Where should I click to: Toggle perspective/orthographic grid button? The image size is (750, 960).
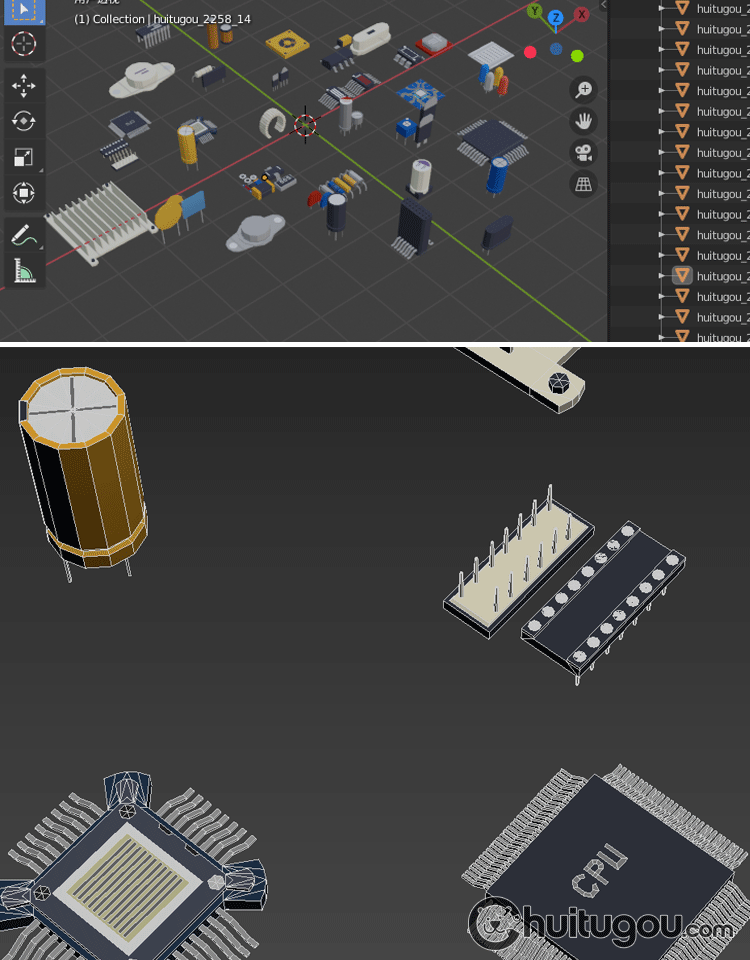[x=583, y=184]
